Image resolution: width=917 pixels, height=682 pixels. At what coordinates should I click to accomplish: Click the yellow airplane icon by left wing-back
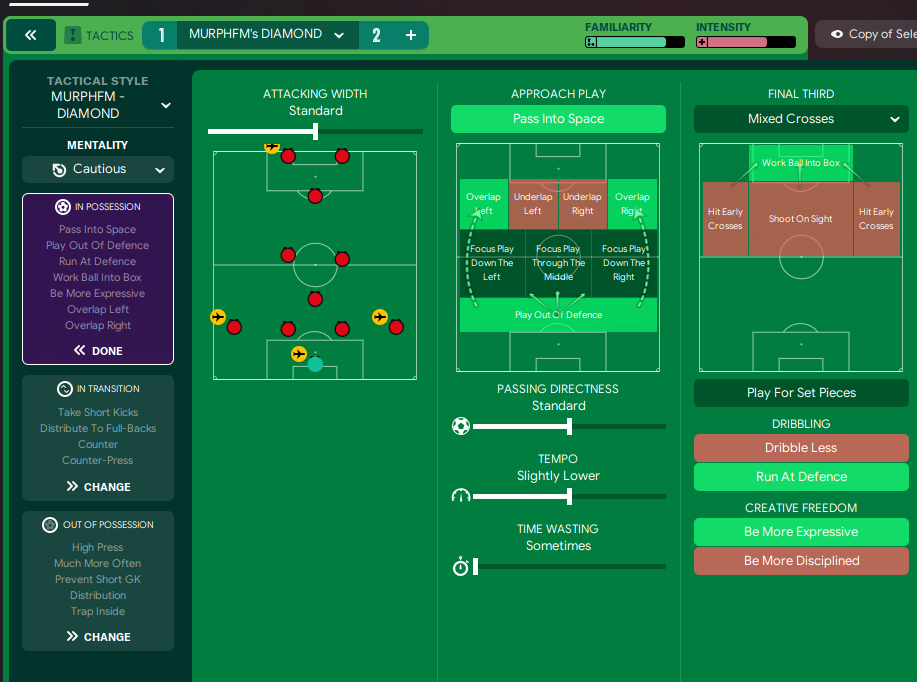(x=218, y=317)
